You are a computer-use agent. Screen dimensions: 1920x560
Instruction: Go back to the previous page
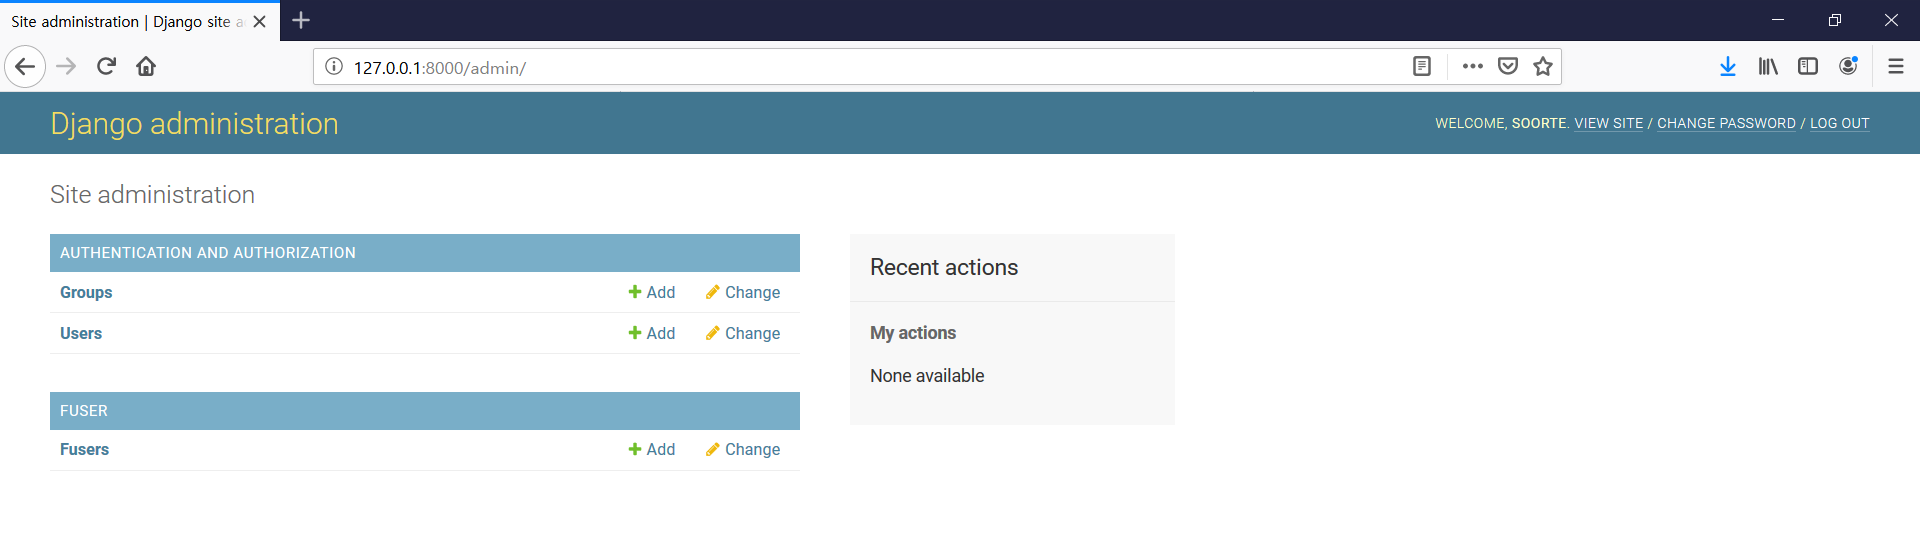pos(25,67)
